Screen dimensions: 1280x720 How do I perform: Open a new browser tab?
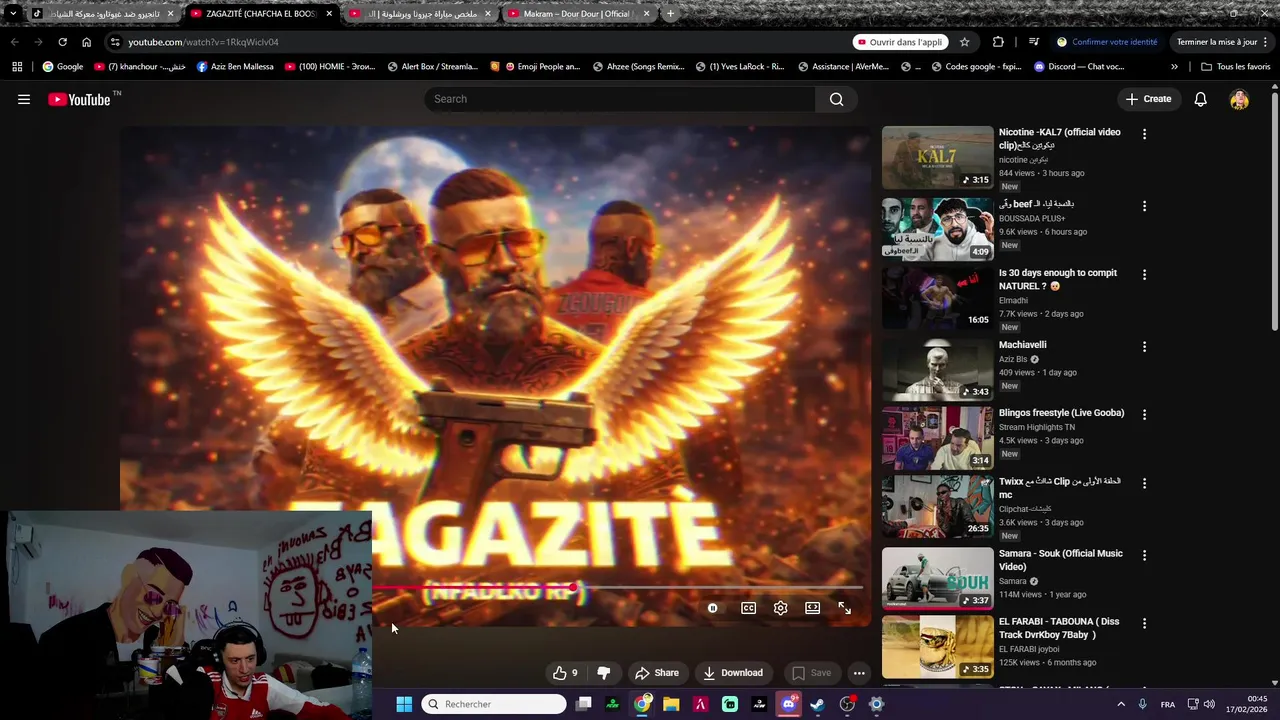click(670, 14)
